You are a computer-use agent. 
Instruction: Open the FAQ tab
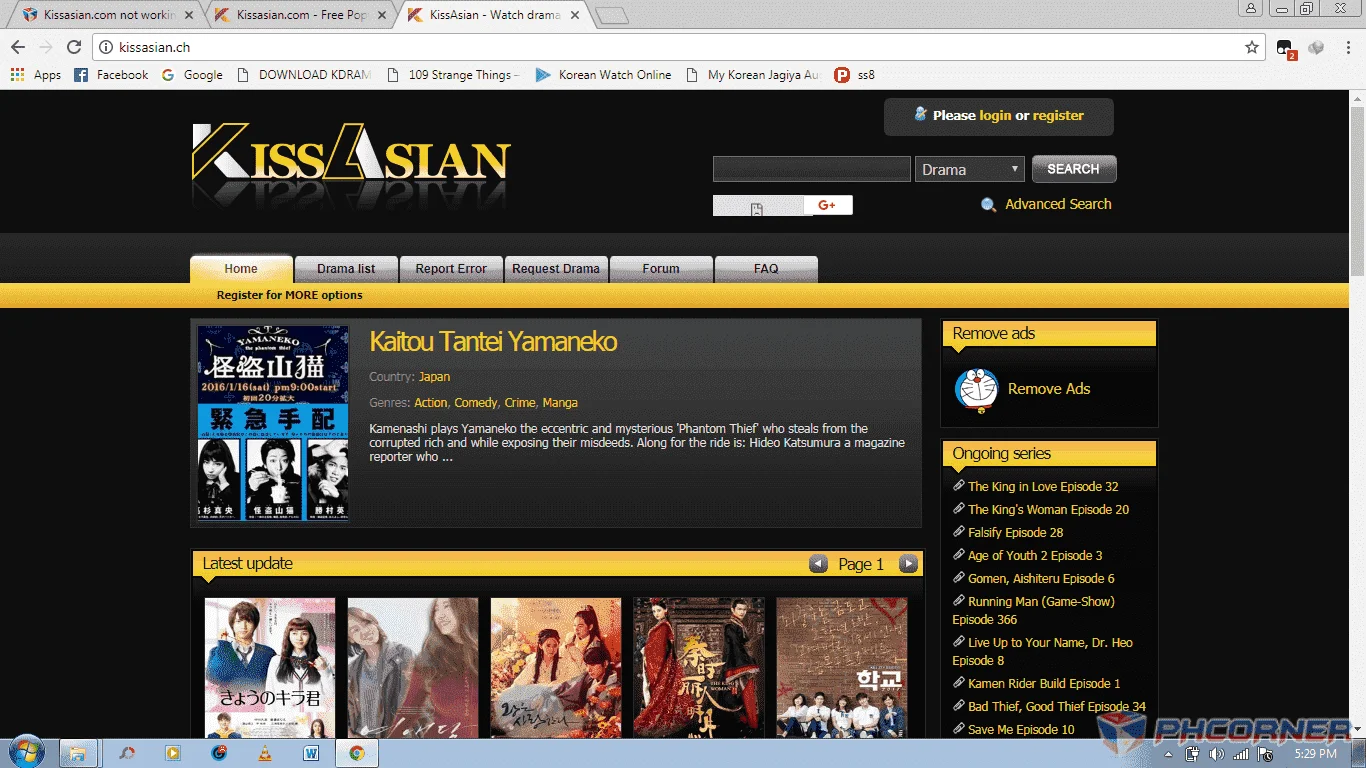pyautogui.click(x=766, y=269)
